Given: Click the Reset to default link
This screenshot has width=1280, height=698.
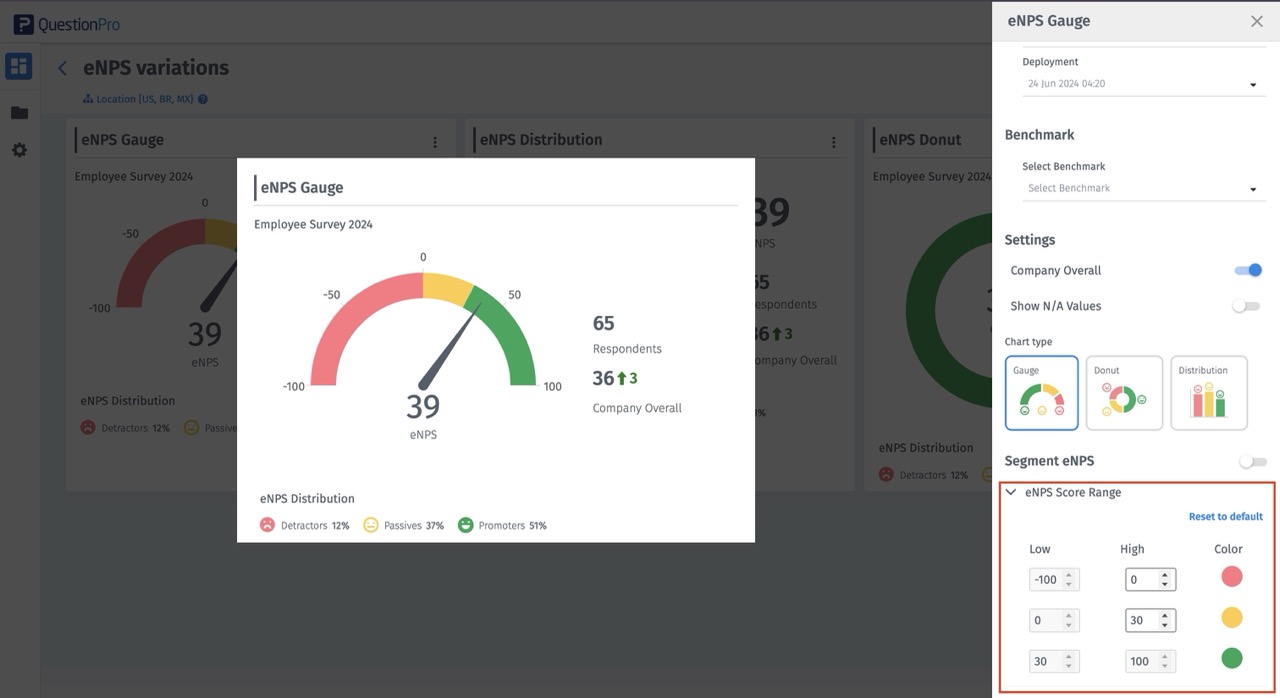Looking at the screenshot, I should (x=1225, y=517).
